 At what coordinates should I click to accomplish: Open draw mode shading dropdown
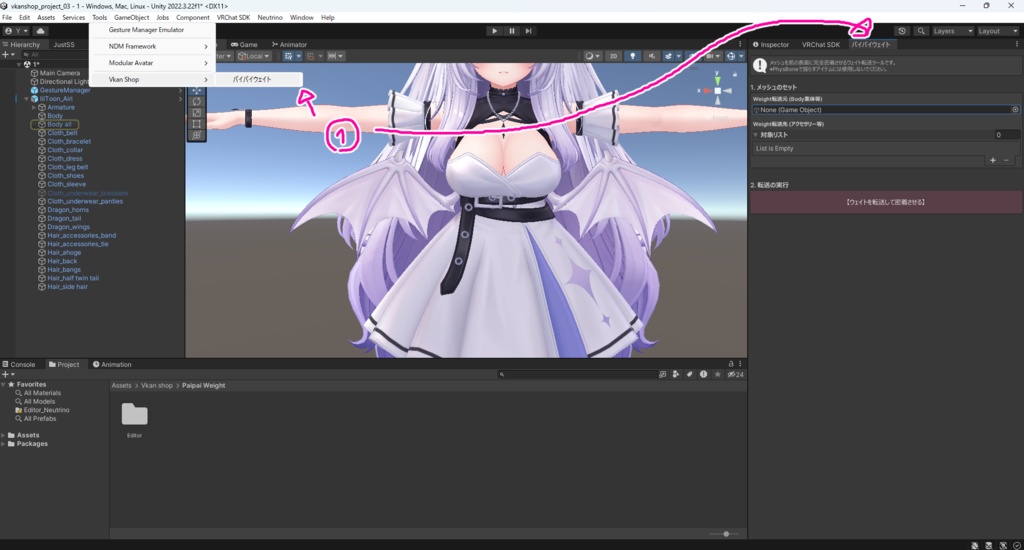coord(592,56)
